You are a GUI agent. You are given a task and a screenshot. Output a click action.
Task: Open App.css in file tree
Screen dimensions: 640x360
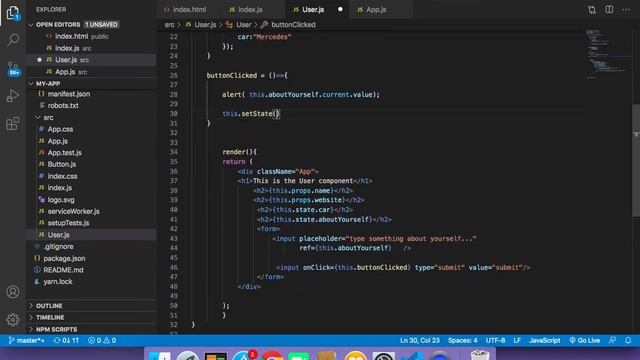click(x=60, y=129)
